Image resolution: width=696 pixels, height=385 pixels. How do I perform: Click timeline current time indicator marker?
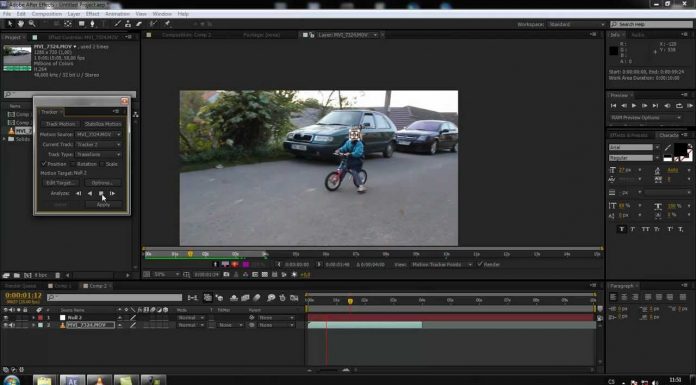pyautogui.click(x=350, y=301)
